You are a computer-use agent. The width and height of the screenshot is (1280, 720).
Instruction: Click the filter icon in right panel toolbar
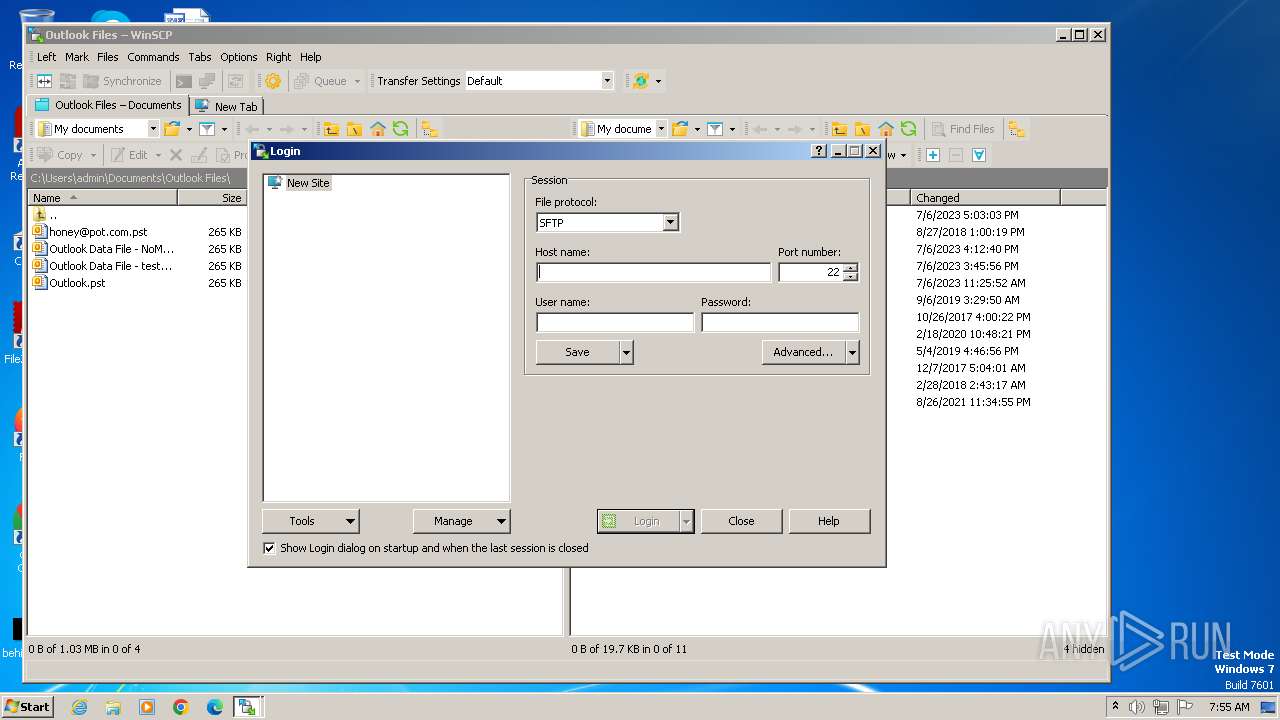(x=715, y=129)
